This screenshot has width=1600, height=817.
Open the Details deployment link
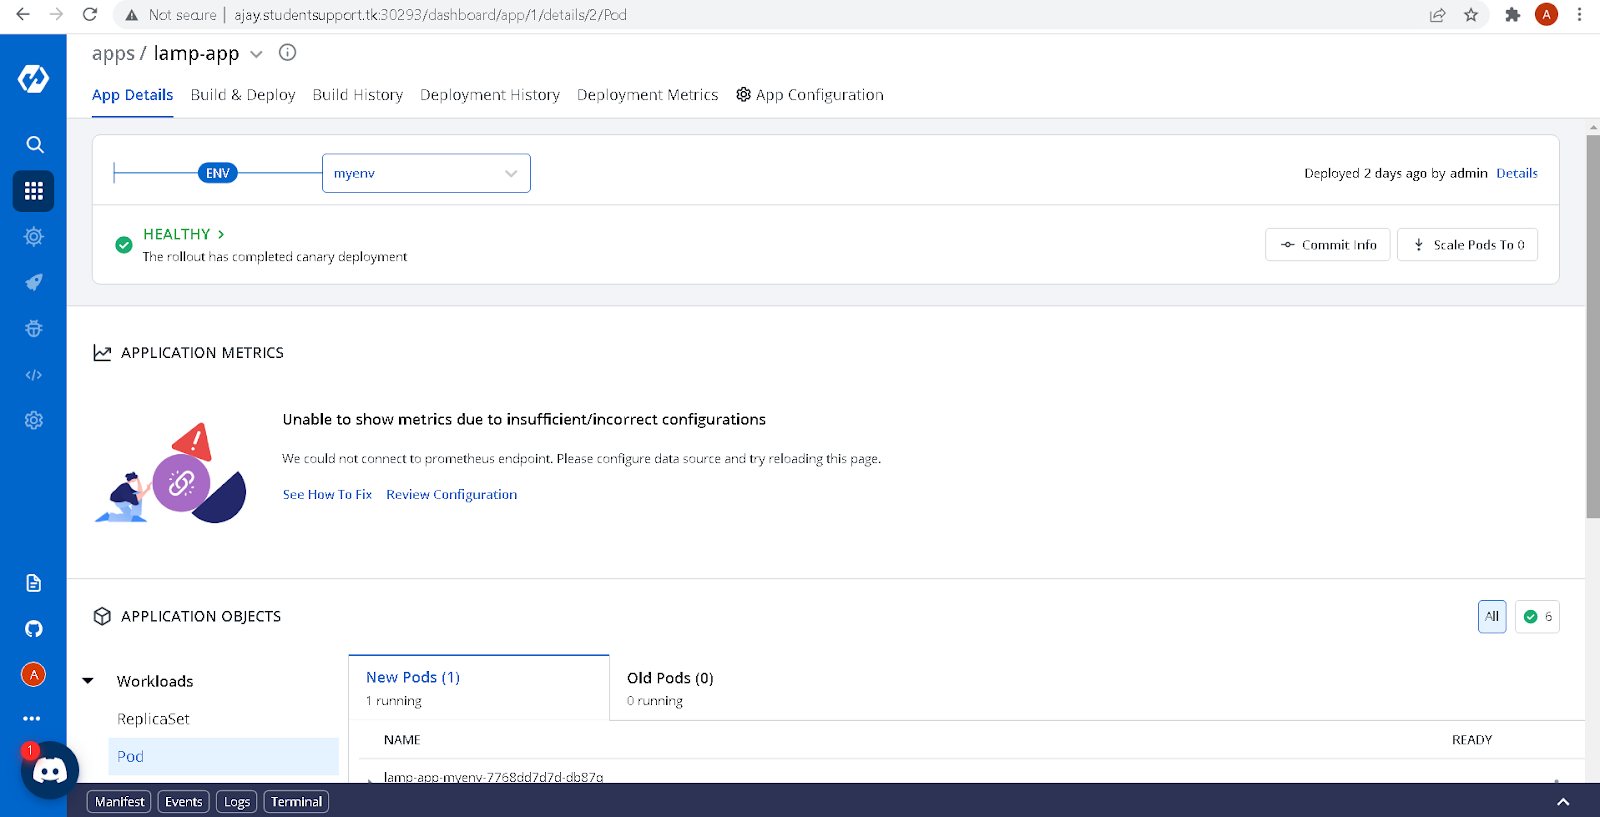point(1517,173)
